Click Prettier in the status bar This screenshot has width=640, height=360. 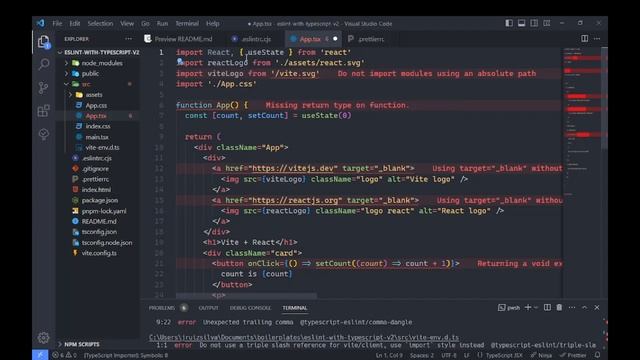coord(573,355)
